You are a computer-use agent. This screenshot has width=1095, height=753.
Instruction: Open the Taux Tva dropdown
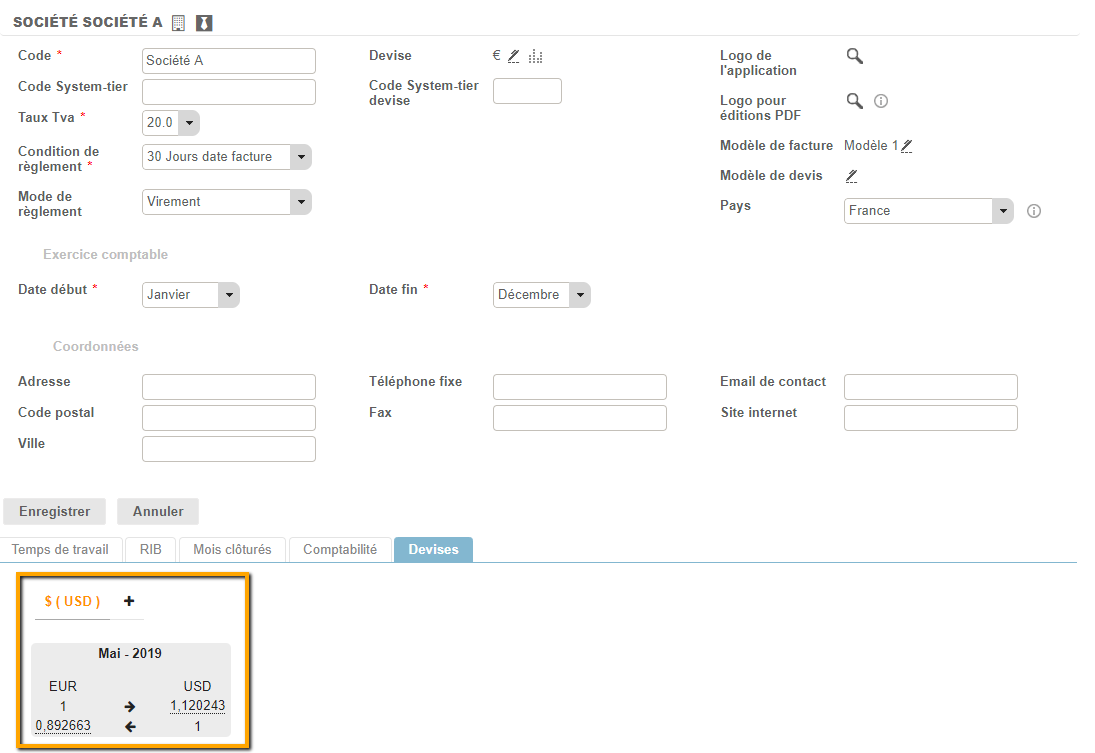click(188, 123)
